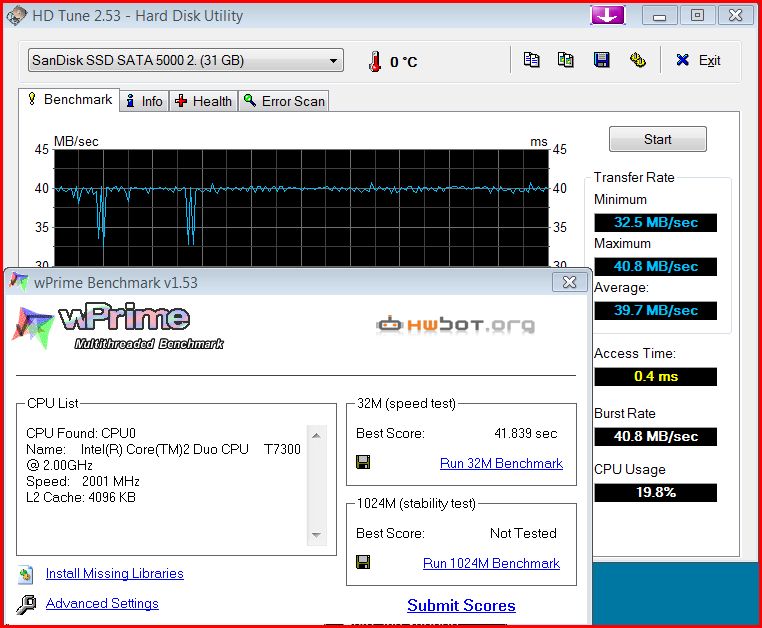Click the wPrime Multithreaded Benchmark logo
The width and height of the screenshot is (762, 628).
pos(118,326)
